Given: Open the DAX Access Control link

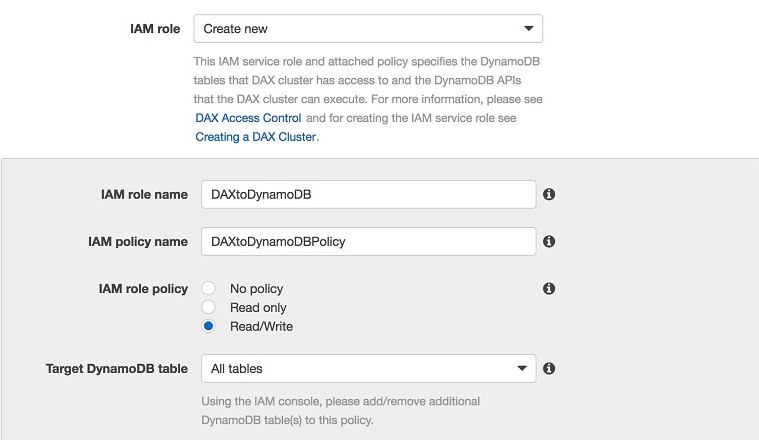Looking at the screenshot, I should 248,118.
